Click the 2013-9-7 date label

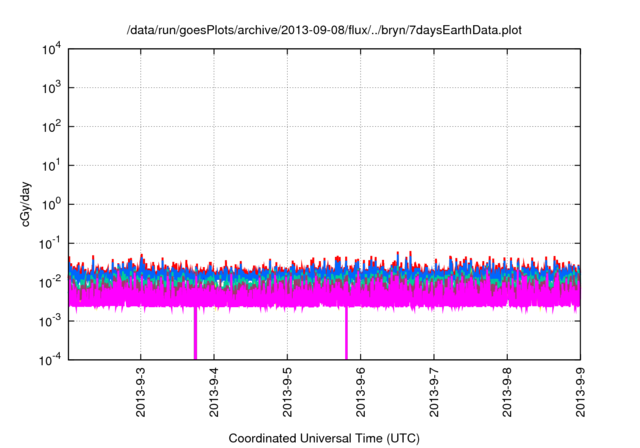pos(434,392)
